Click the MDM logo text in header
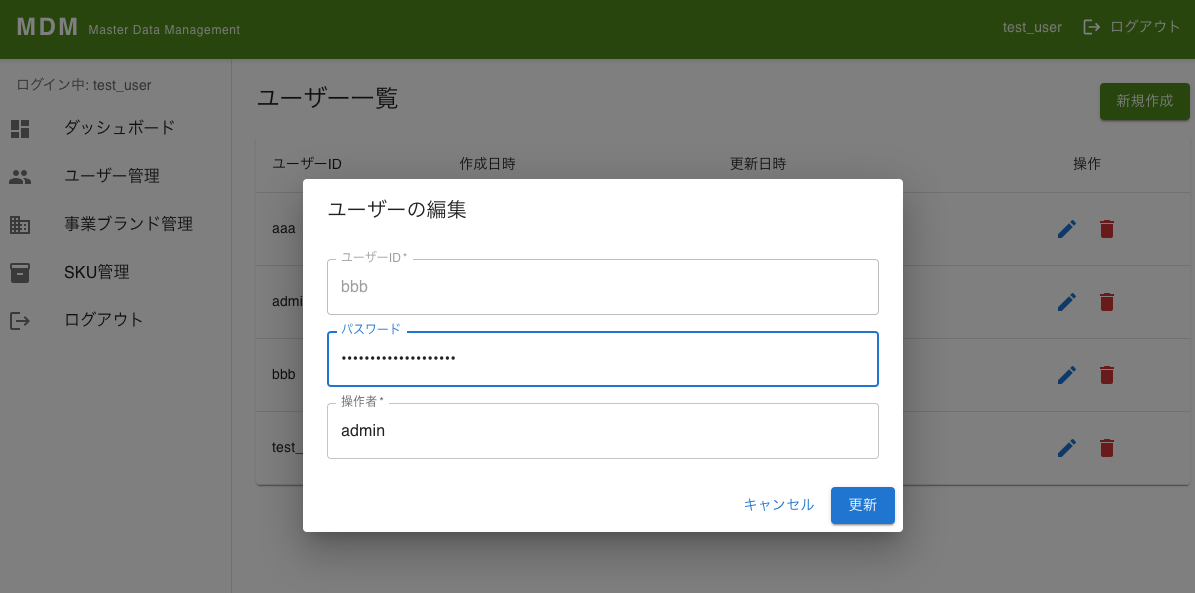 [48, 27]
